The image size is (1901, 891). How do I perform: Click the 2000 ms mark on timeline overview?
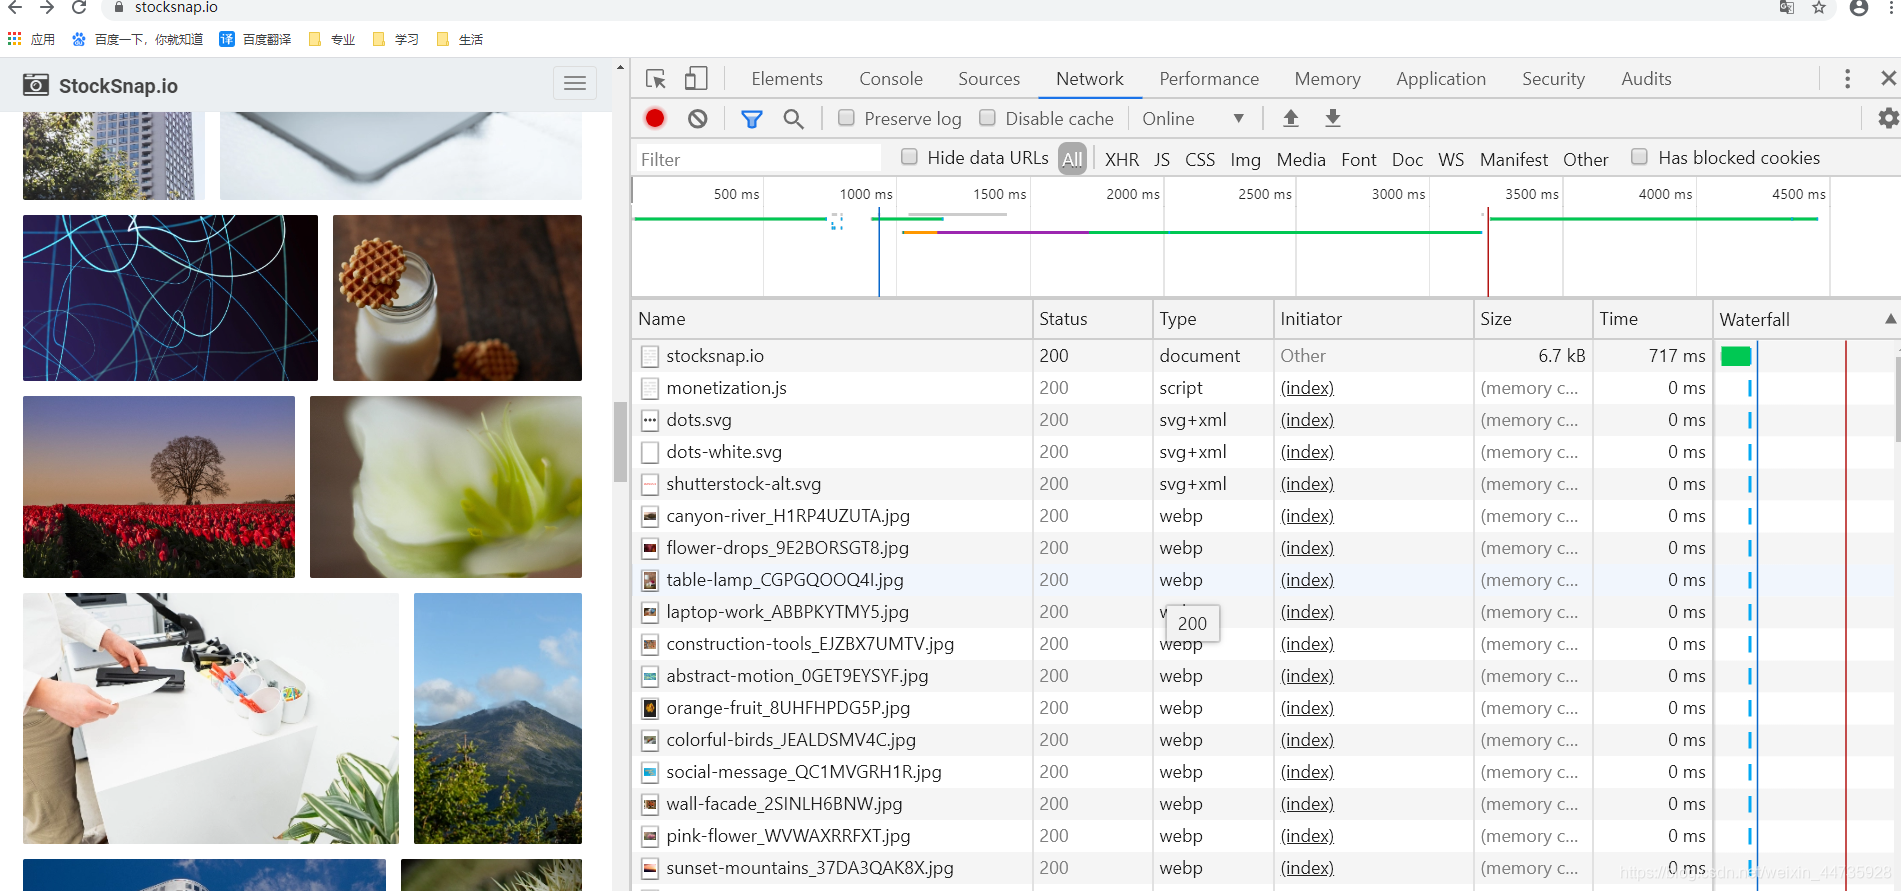[1133, 194]
